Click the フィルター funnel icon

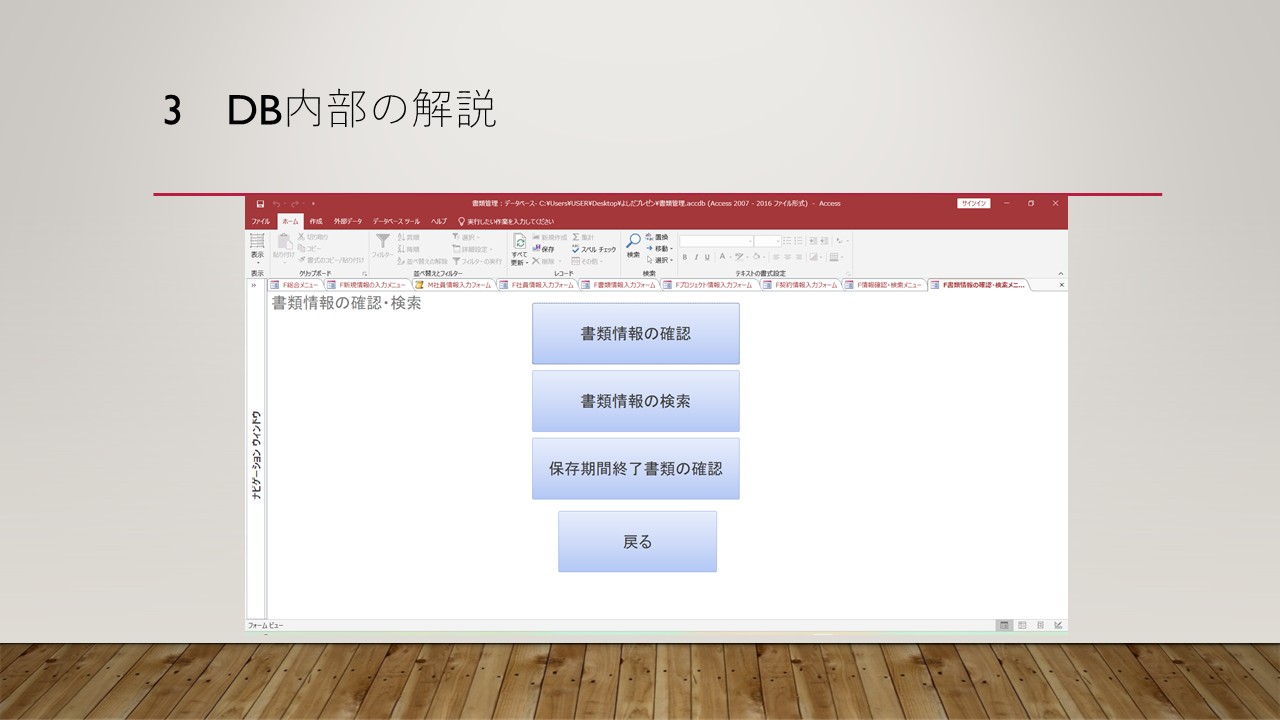click(382, 243)
